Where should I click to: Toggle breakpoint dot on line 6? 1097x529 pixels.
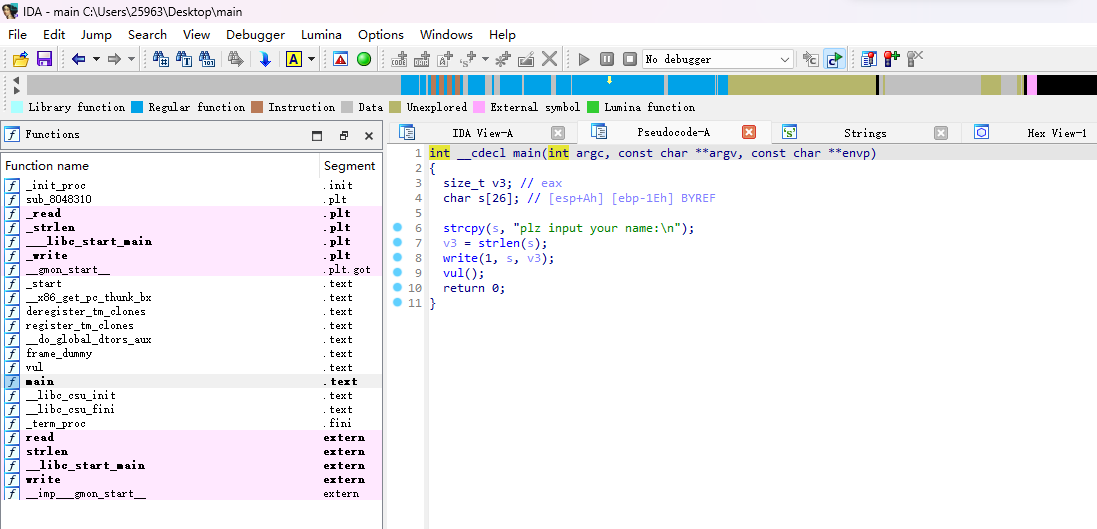click(397, 227)
